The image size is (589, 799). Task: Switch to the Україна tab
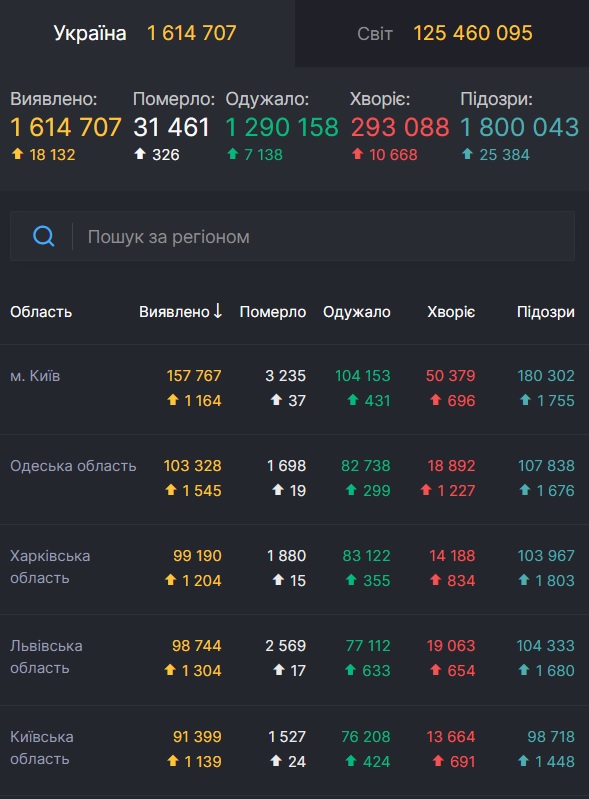click(x=147, y=33)
